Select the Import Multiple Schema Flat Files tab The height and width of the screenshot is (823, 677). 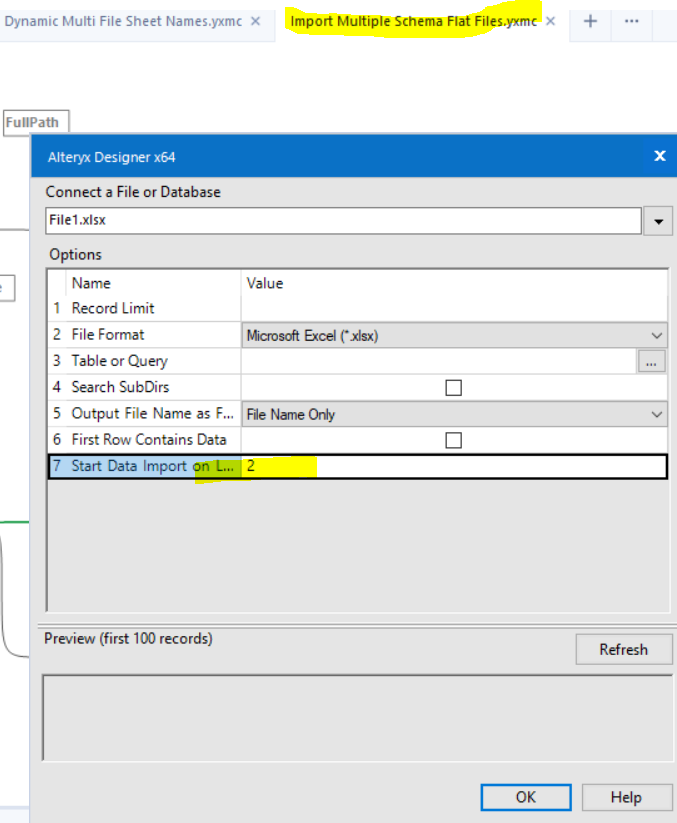[x=413, y=21]
